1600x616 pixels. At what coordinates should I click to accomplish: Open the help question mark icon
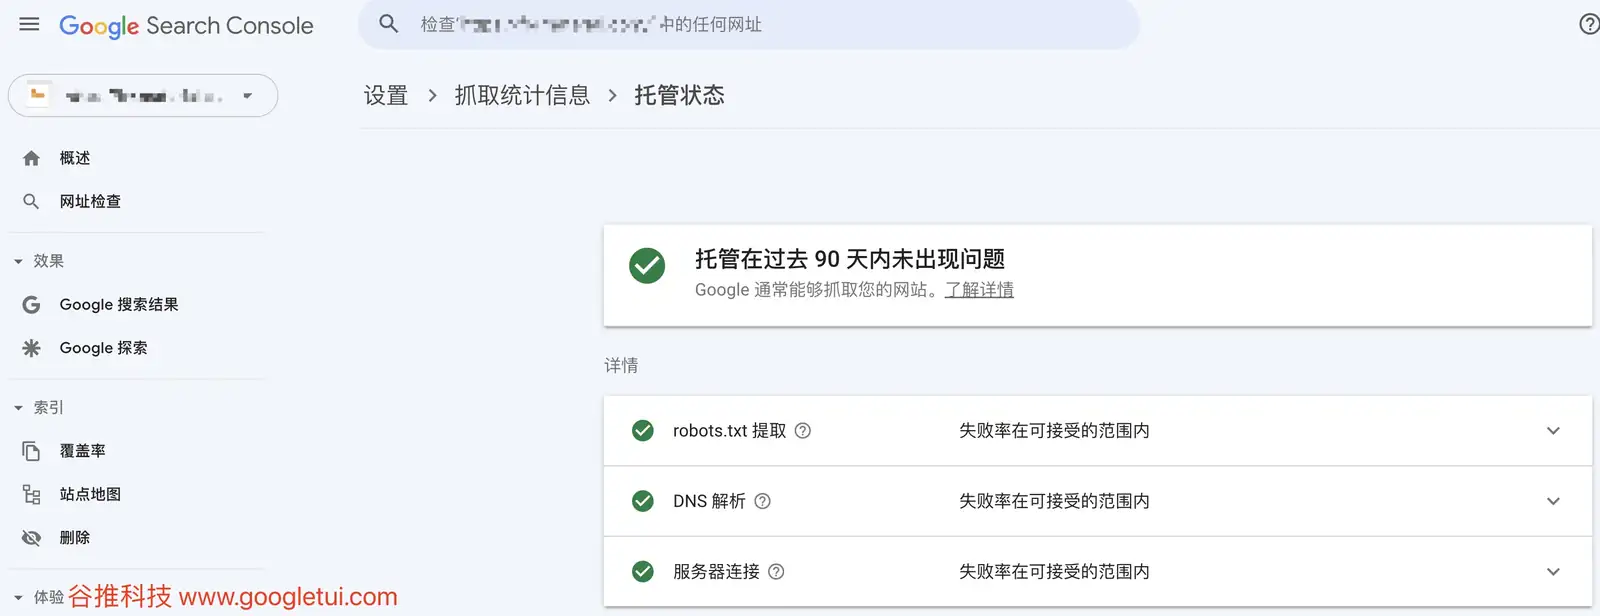click(x=1589, y=24)
